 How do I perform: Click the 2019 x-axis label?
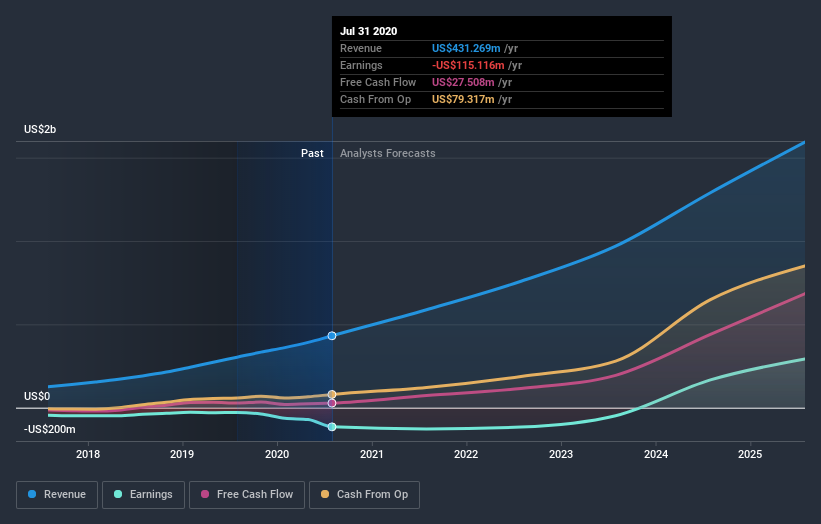coord(182,454)
